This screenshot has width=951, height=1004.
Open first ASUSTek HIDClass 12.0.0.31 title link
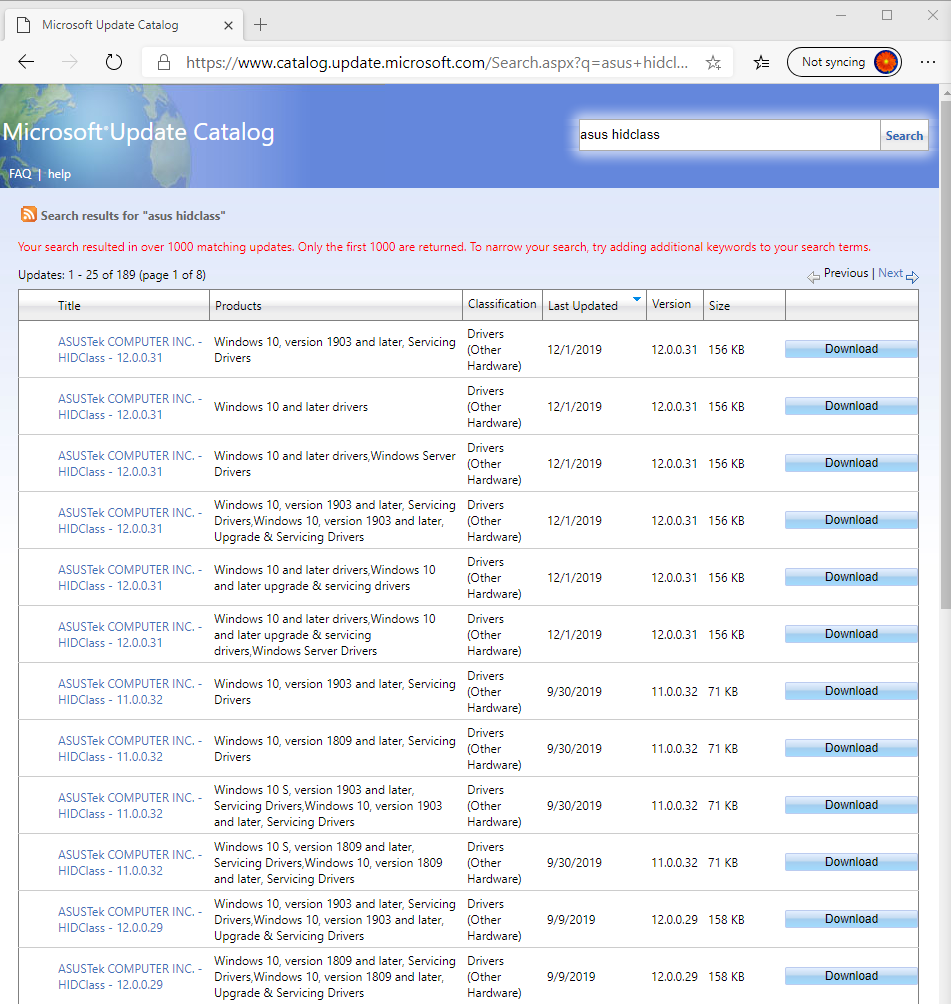click(130, 350)
